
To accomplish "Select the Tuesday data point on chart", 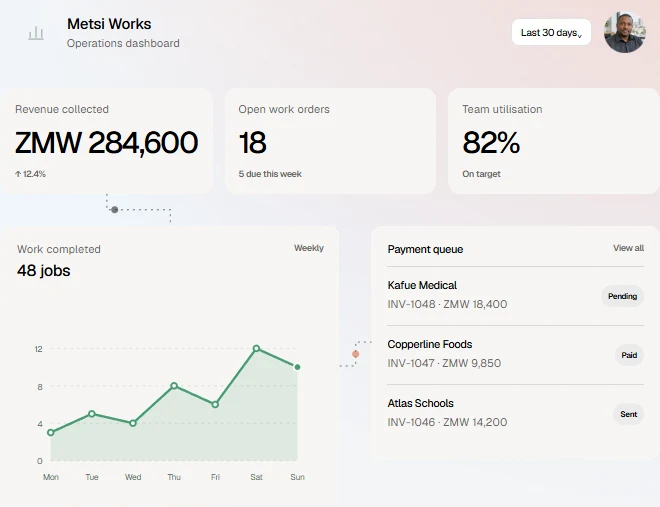I will click(x=92, y=414).
